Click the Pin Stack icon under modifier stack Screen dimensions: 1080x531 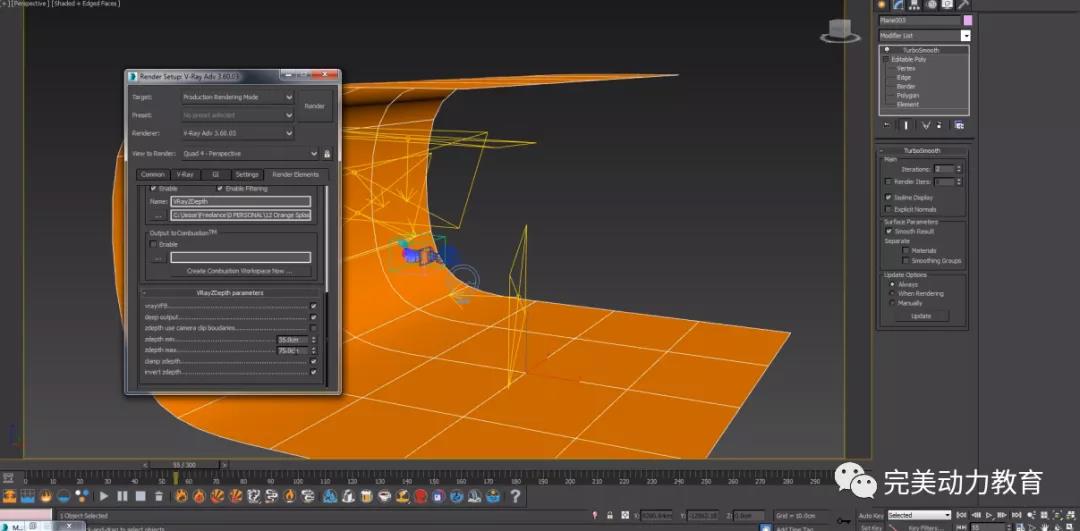(x=885, y=125)
